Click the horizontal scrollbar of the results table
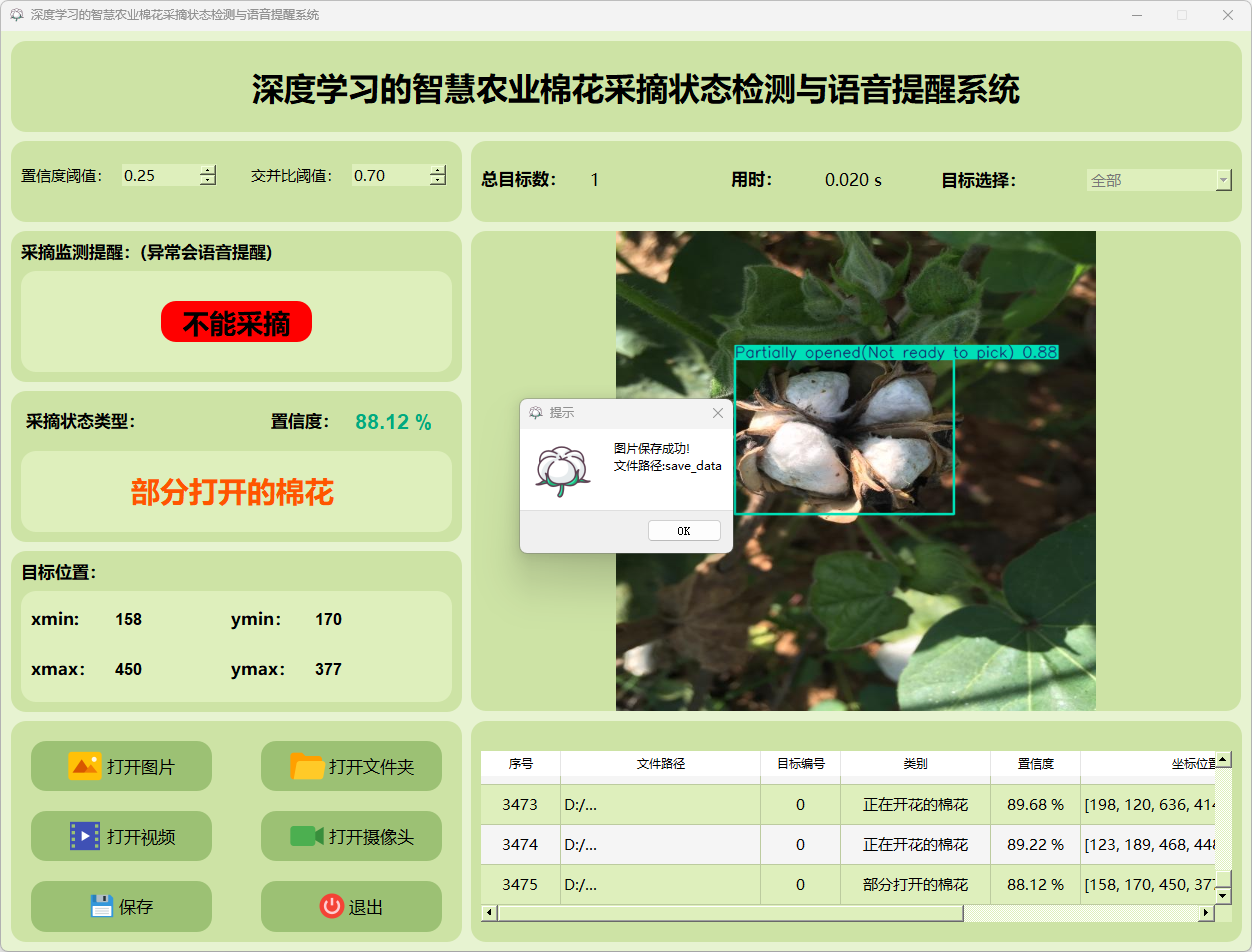Image resolution: width=1252 pixels, height=952 pixels. click(x=730, y=913)
